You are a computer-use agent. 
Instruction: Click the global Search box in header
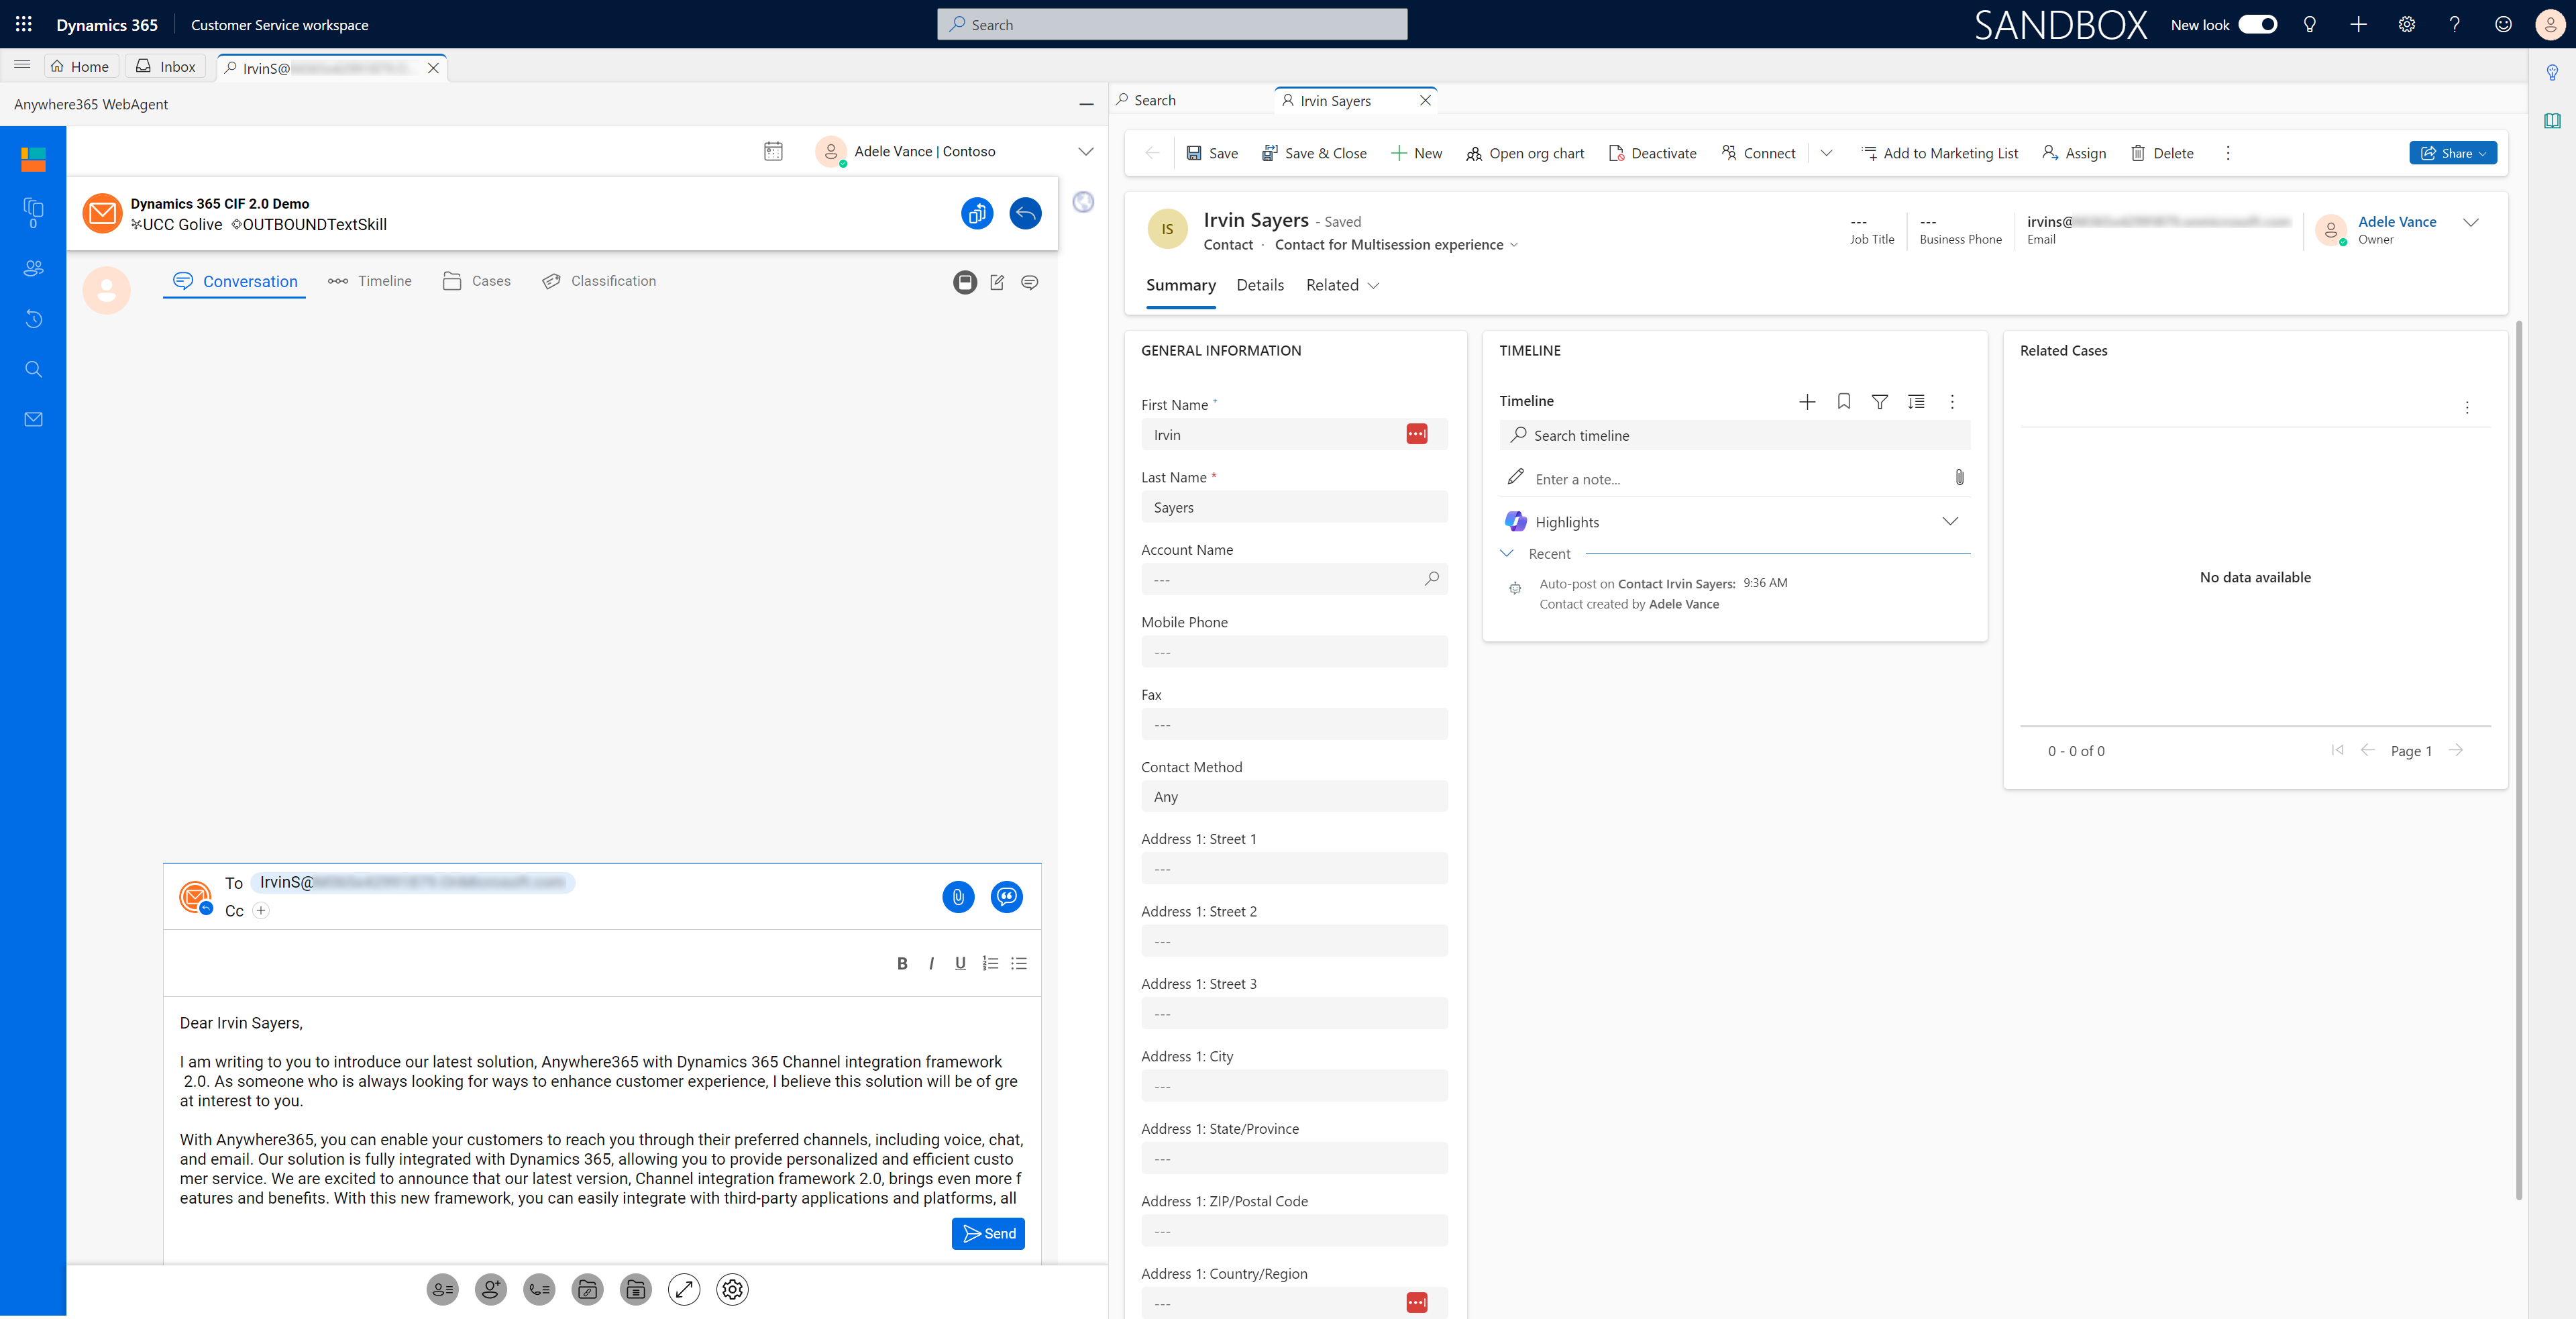1172,24
